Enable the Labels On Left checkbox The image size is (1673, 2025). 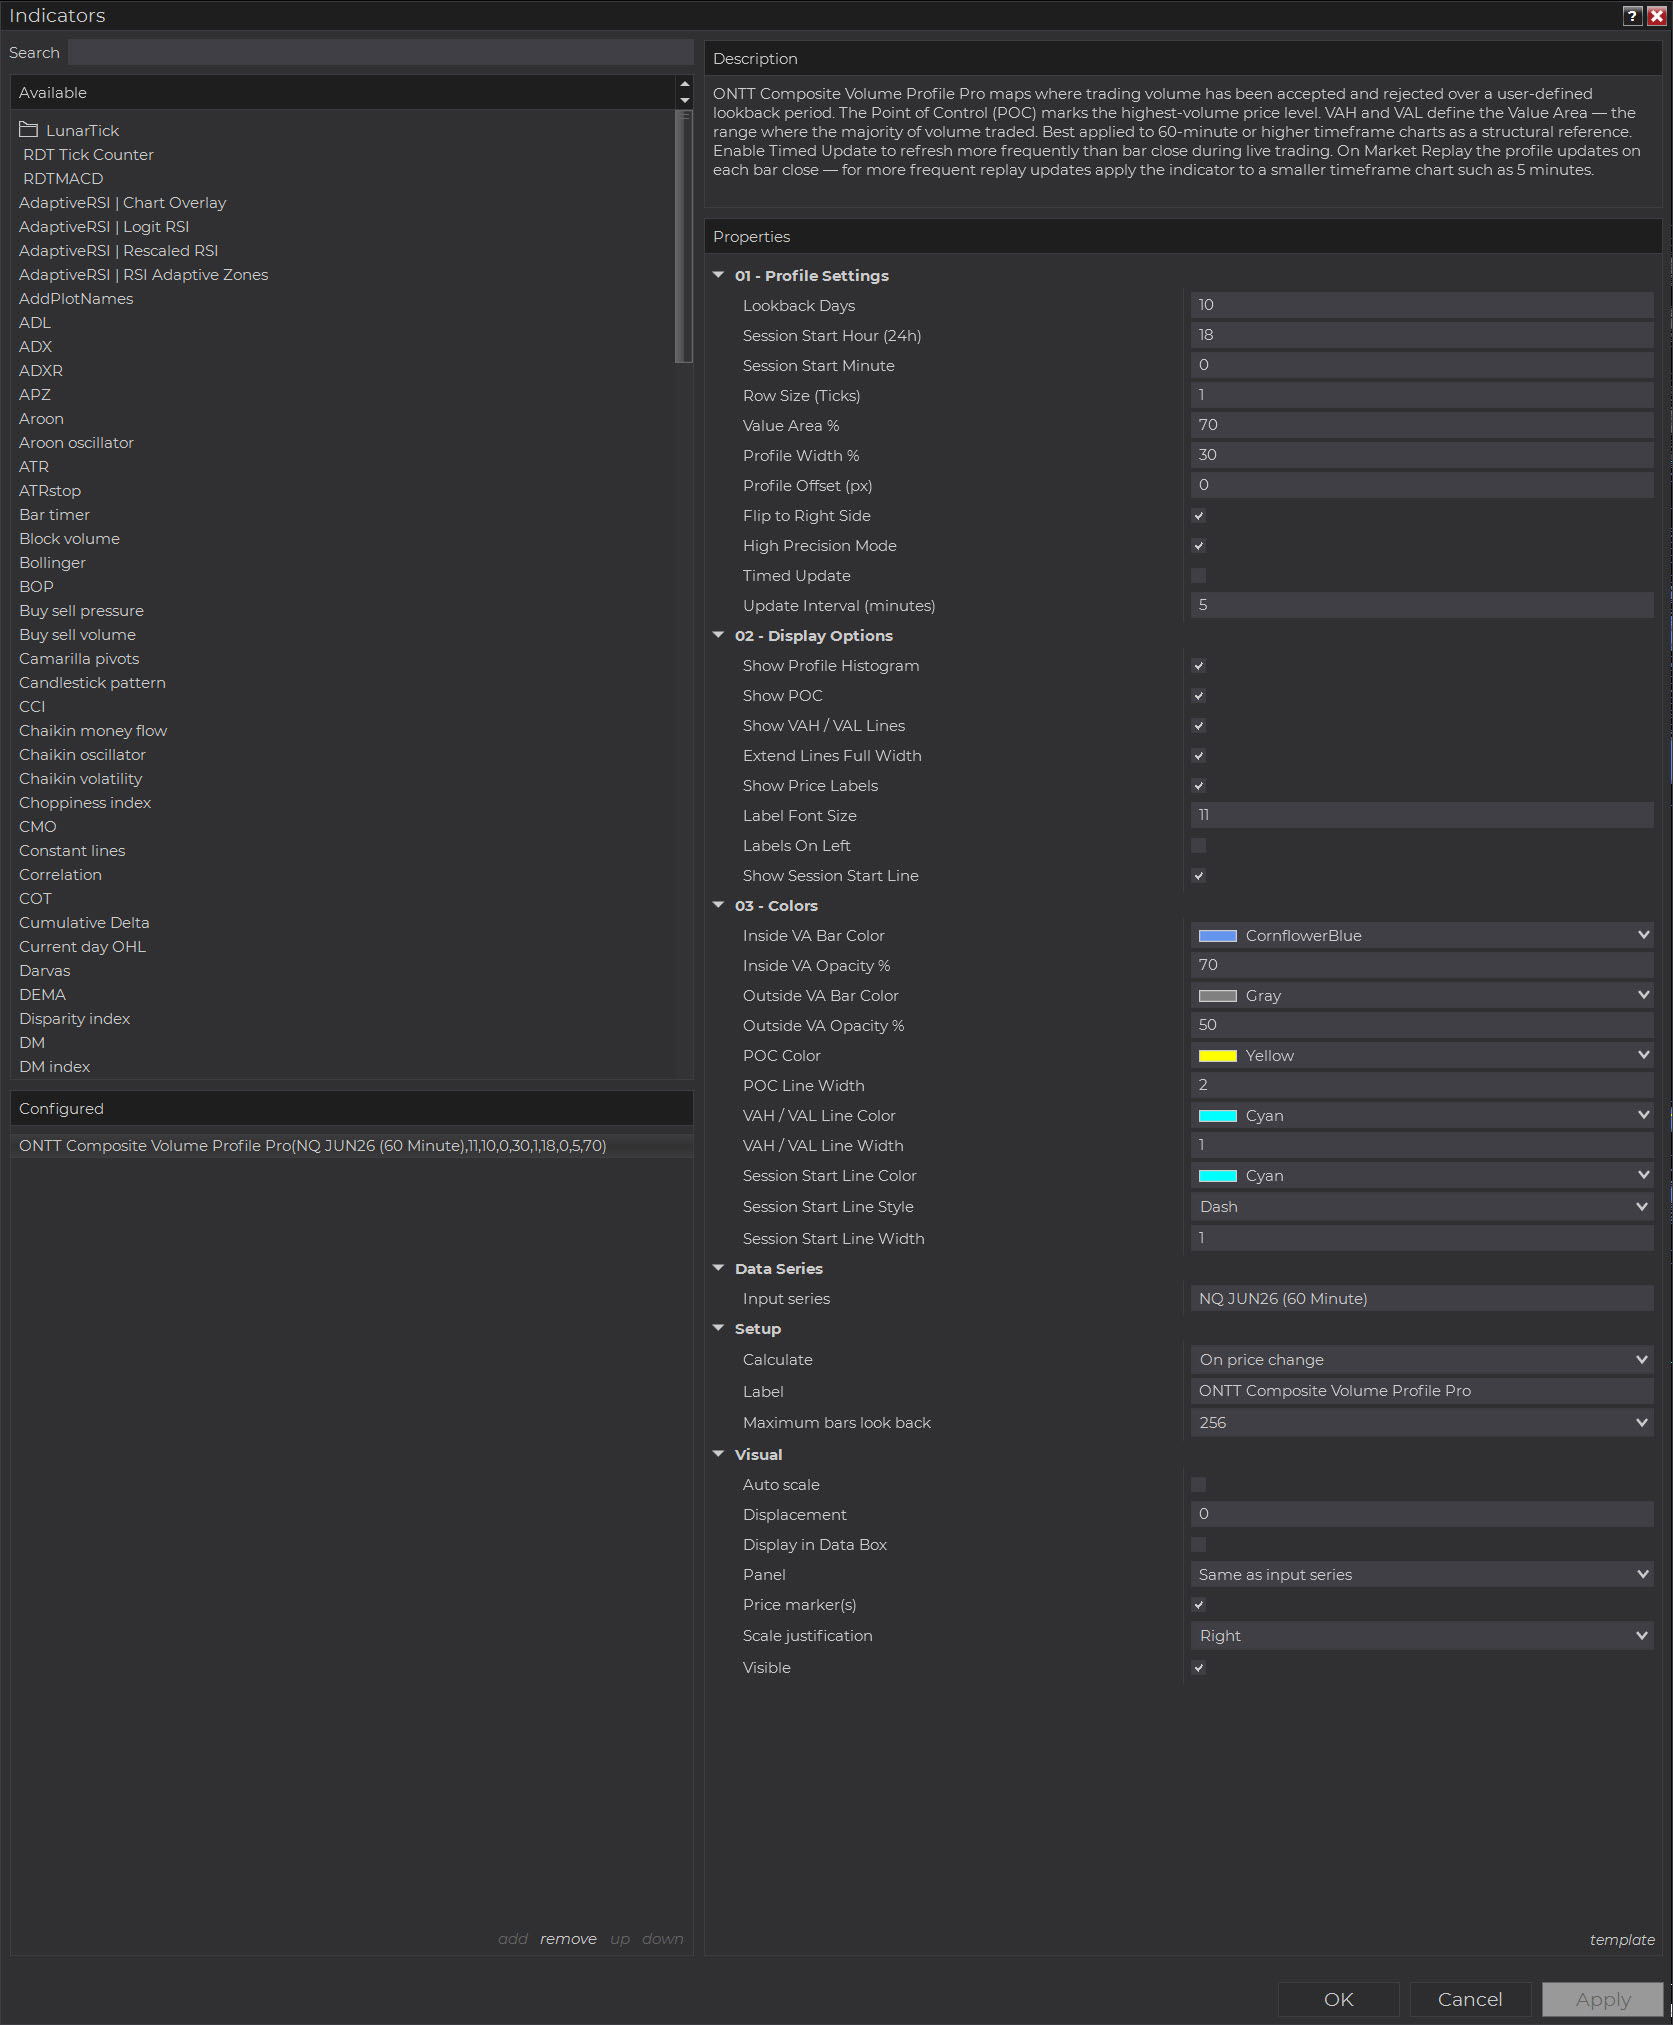click(1198, 846)
